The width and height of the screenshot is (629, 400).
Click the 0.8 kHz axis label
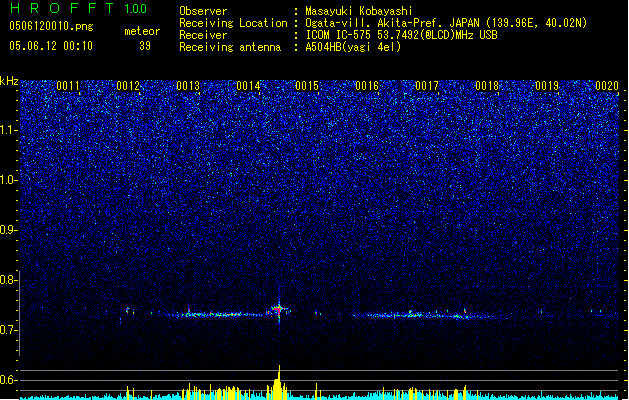point(8,280)
